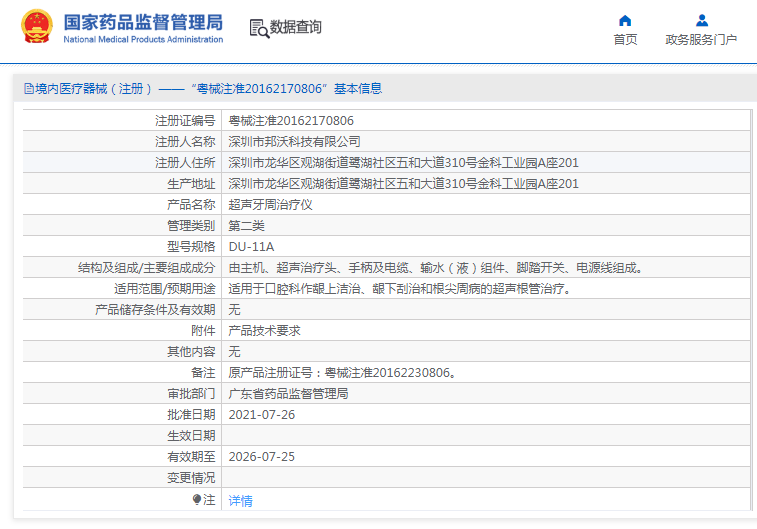The width and height of the screenshot is (757, 529).
Task: Click the 生效日期 label
Action: (191, 436)
